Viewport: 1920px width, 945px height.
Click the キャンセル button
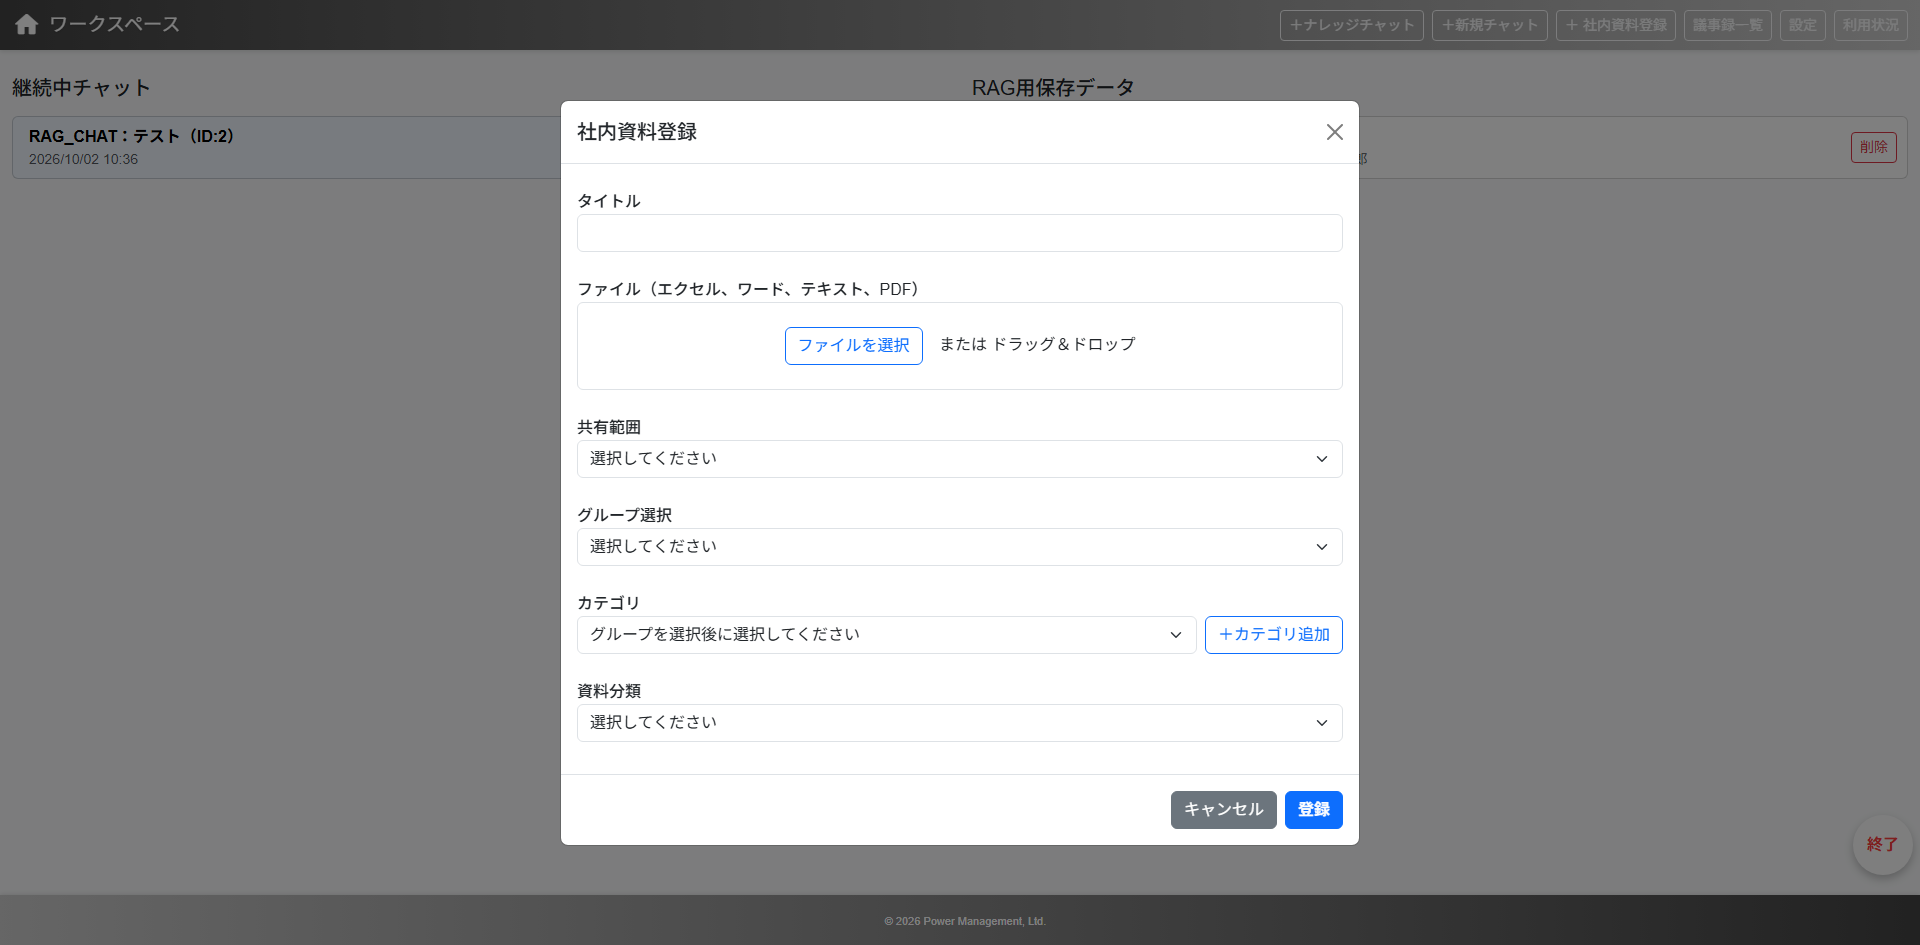point(1223,810)
